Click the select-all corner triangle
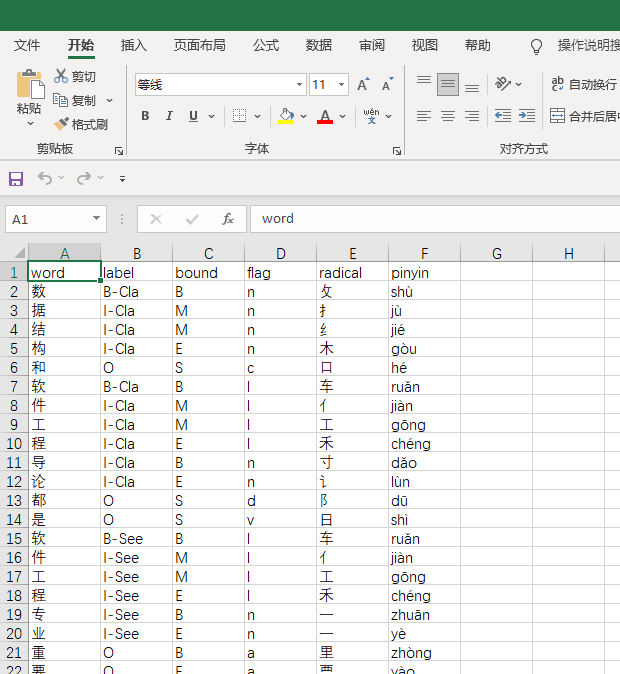Screen dimensions: 620x674 18,253
